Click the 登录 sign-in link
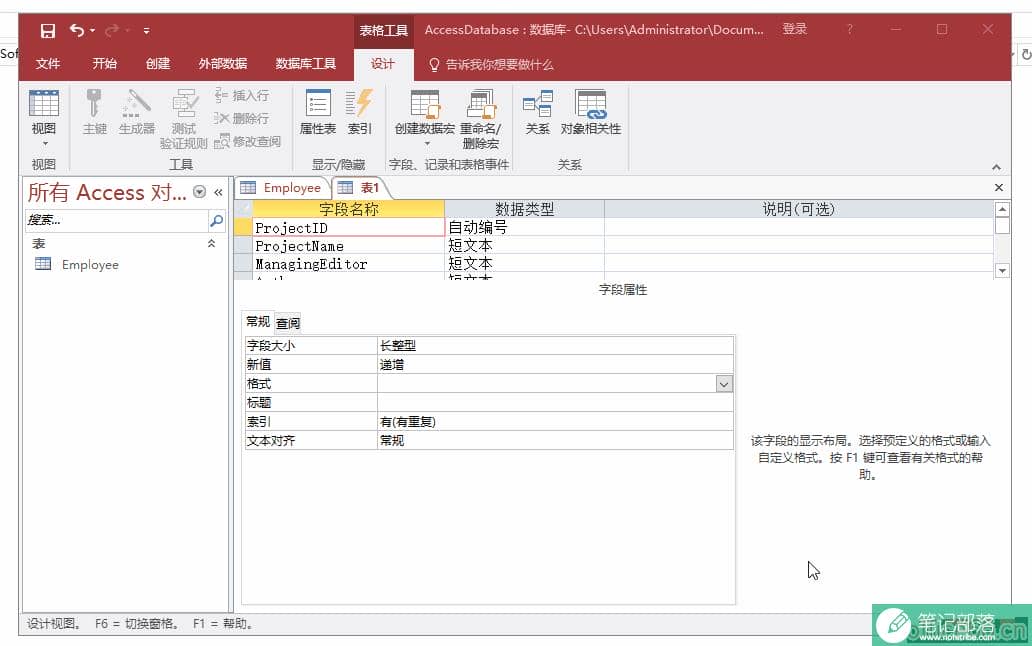 click(x=794, y=29)
